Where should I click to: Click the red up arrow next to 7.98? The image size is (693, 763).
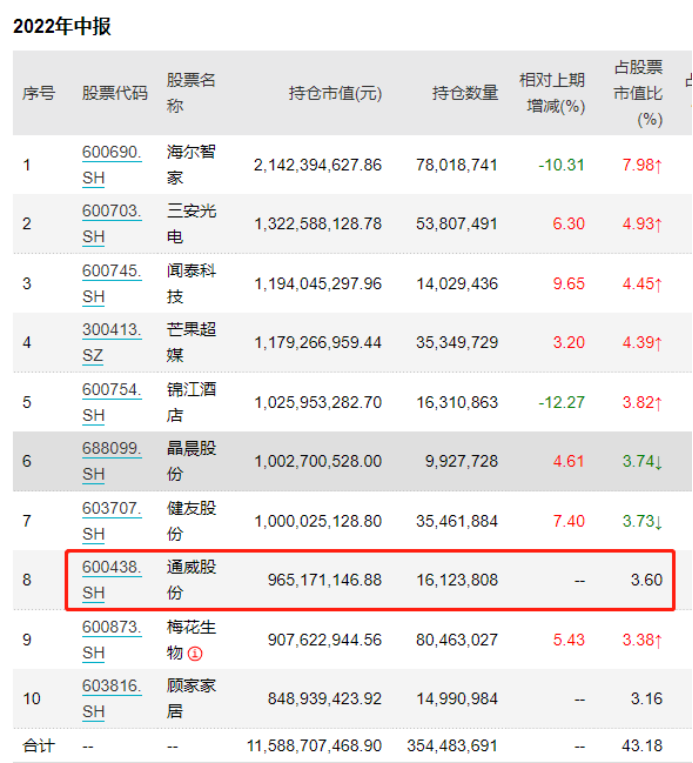click(x=659, y=164)
